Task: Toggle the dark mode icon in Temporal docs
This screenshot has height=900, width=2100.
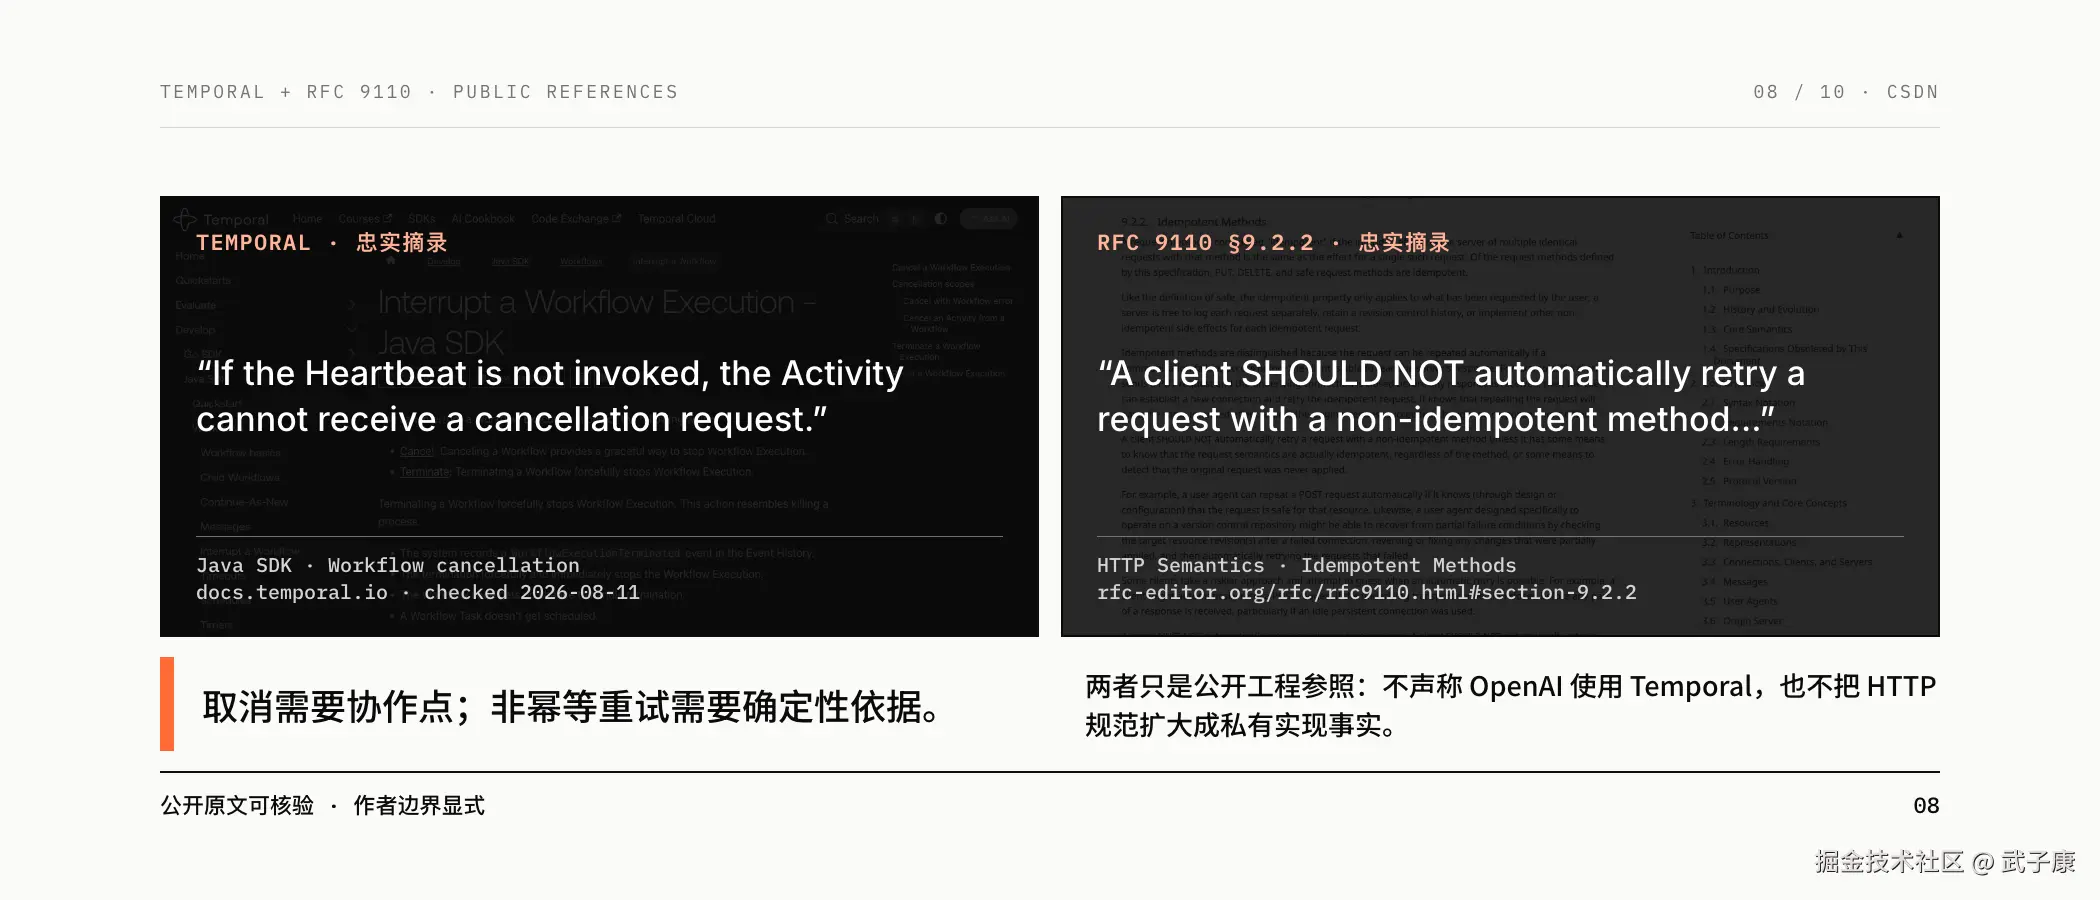Action: (x=941, y=218)
